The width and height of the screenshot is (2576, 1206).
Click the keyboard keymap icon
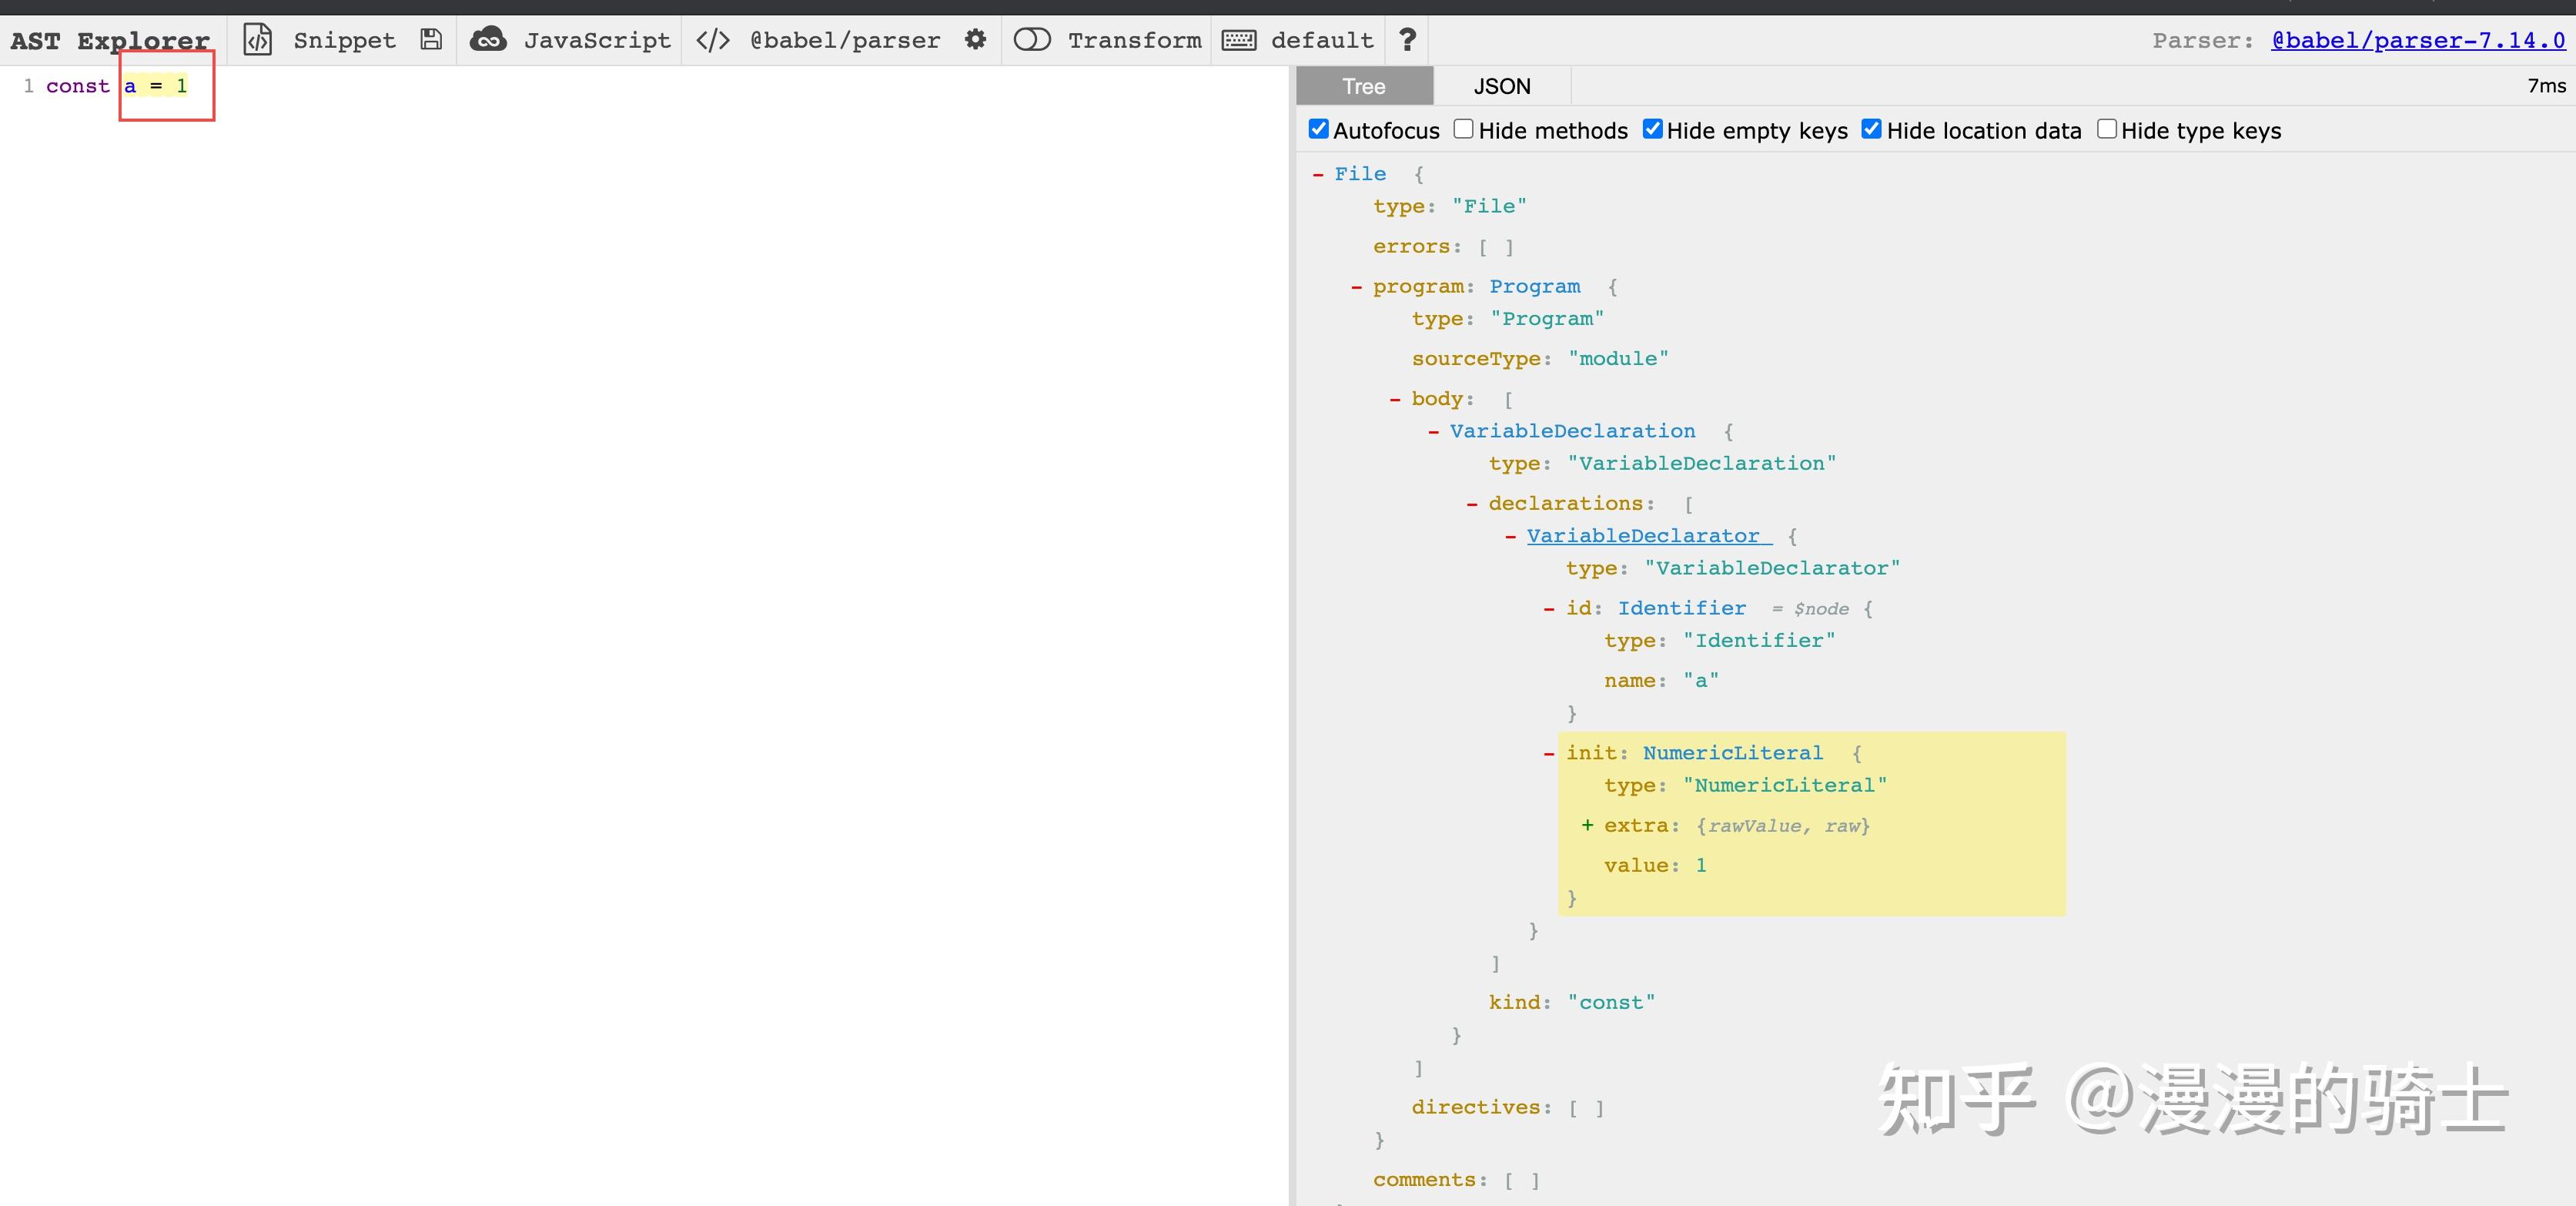point(1239,40)
